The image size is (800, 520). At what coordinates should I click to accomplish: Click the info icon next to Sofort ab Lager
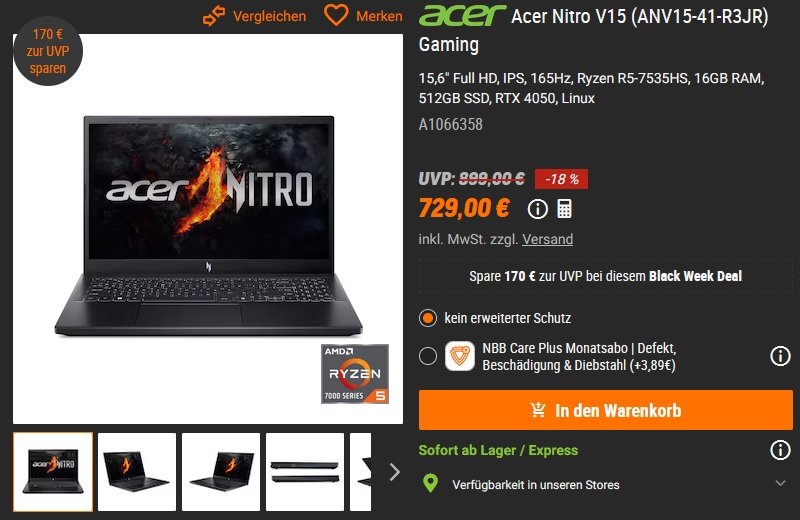[x=780, y=450]
